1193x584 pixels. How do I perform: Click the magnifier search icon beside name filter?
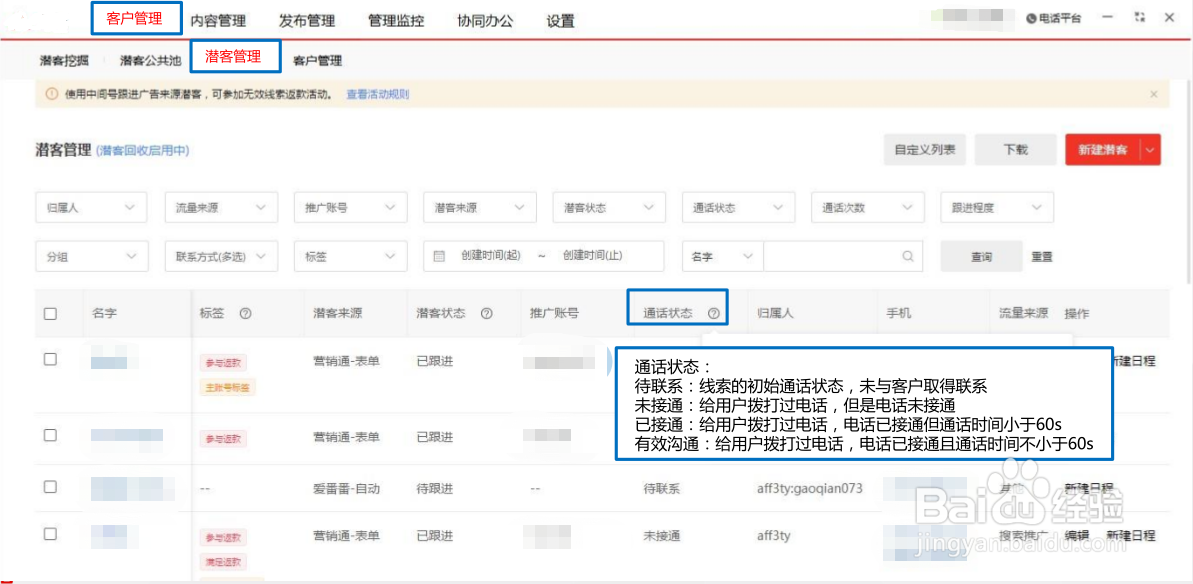pyautogui.click(x=907, y=256)
